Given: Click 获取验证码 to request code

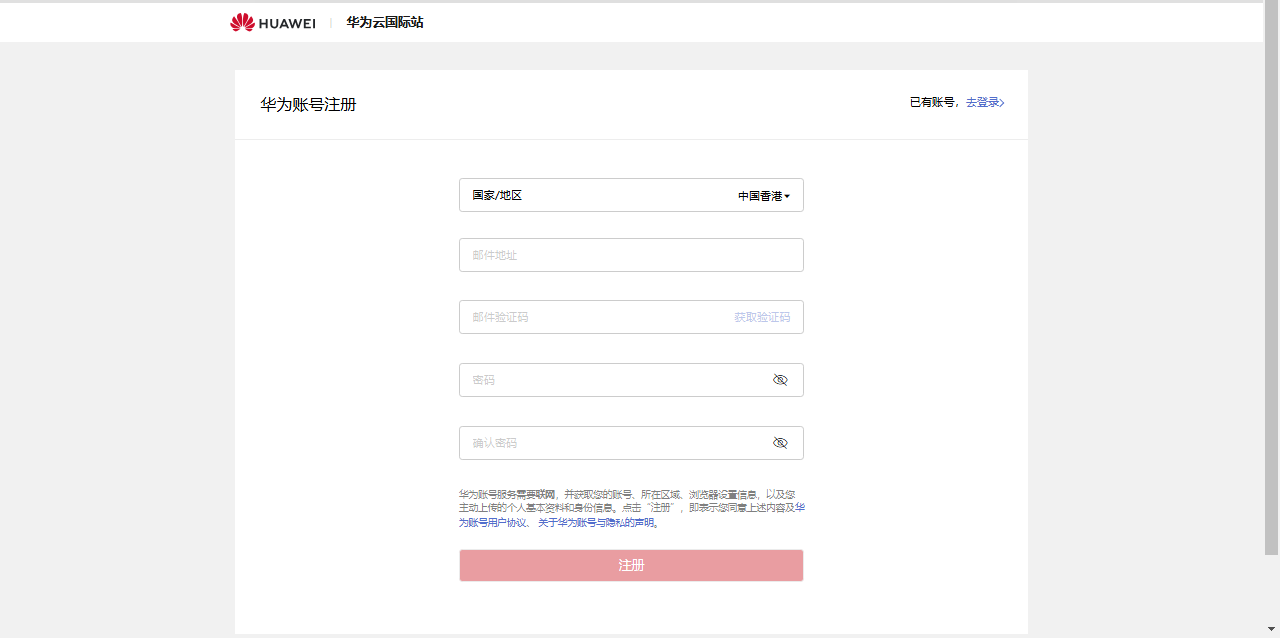Looking at the screenshot, I should [x=762, y=317].
